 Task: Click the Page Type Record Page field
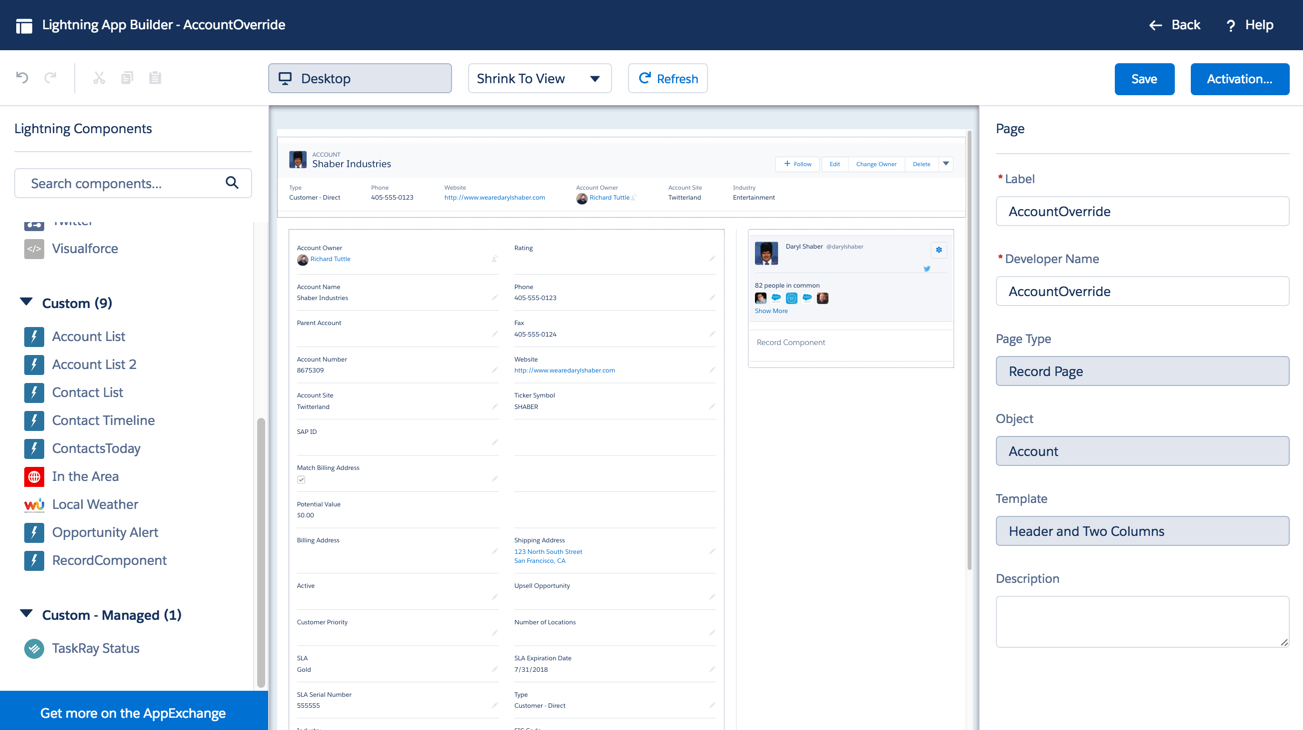(x=1142, y=371)
